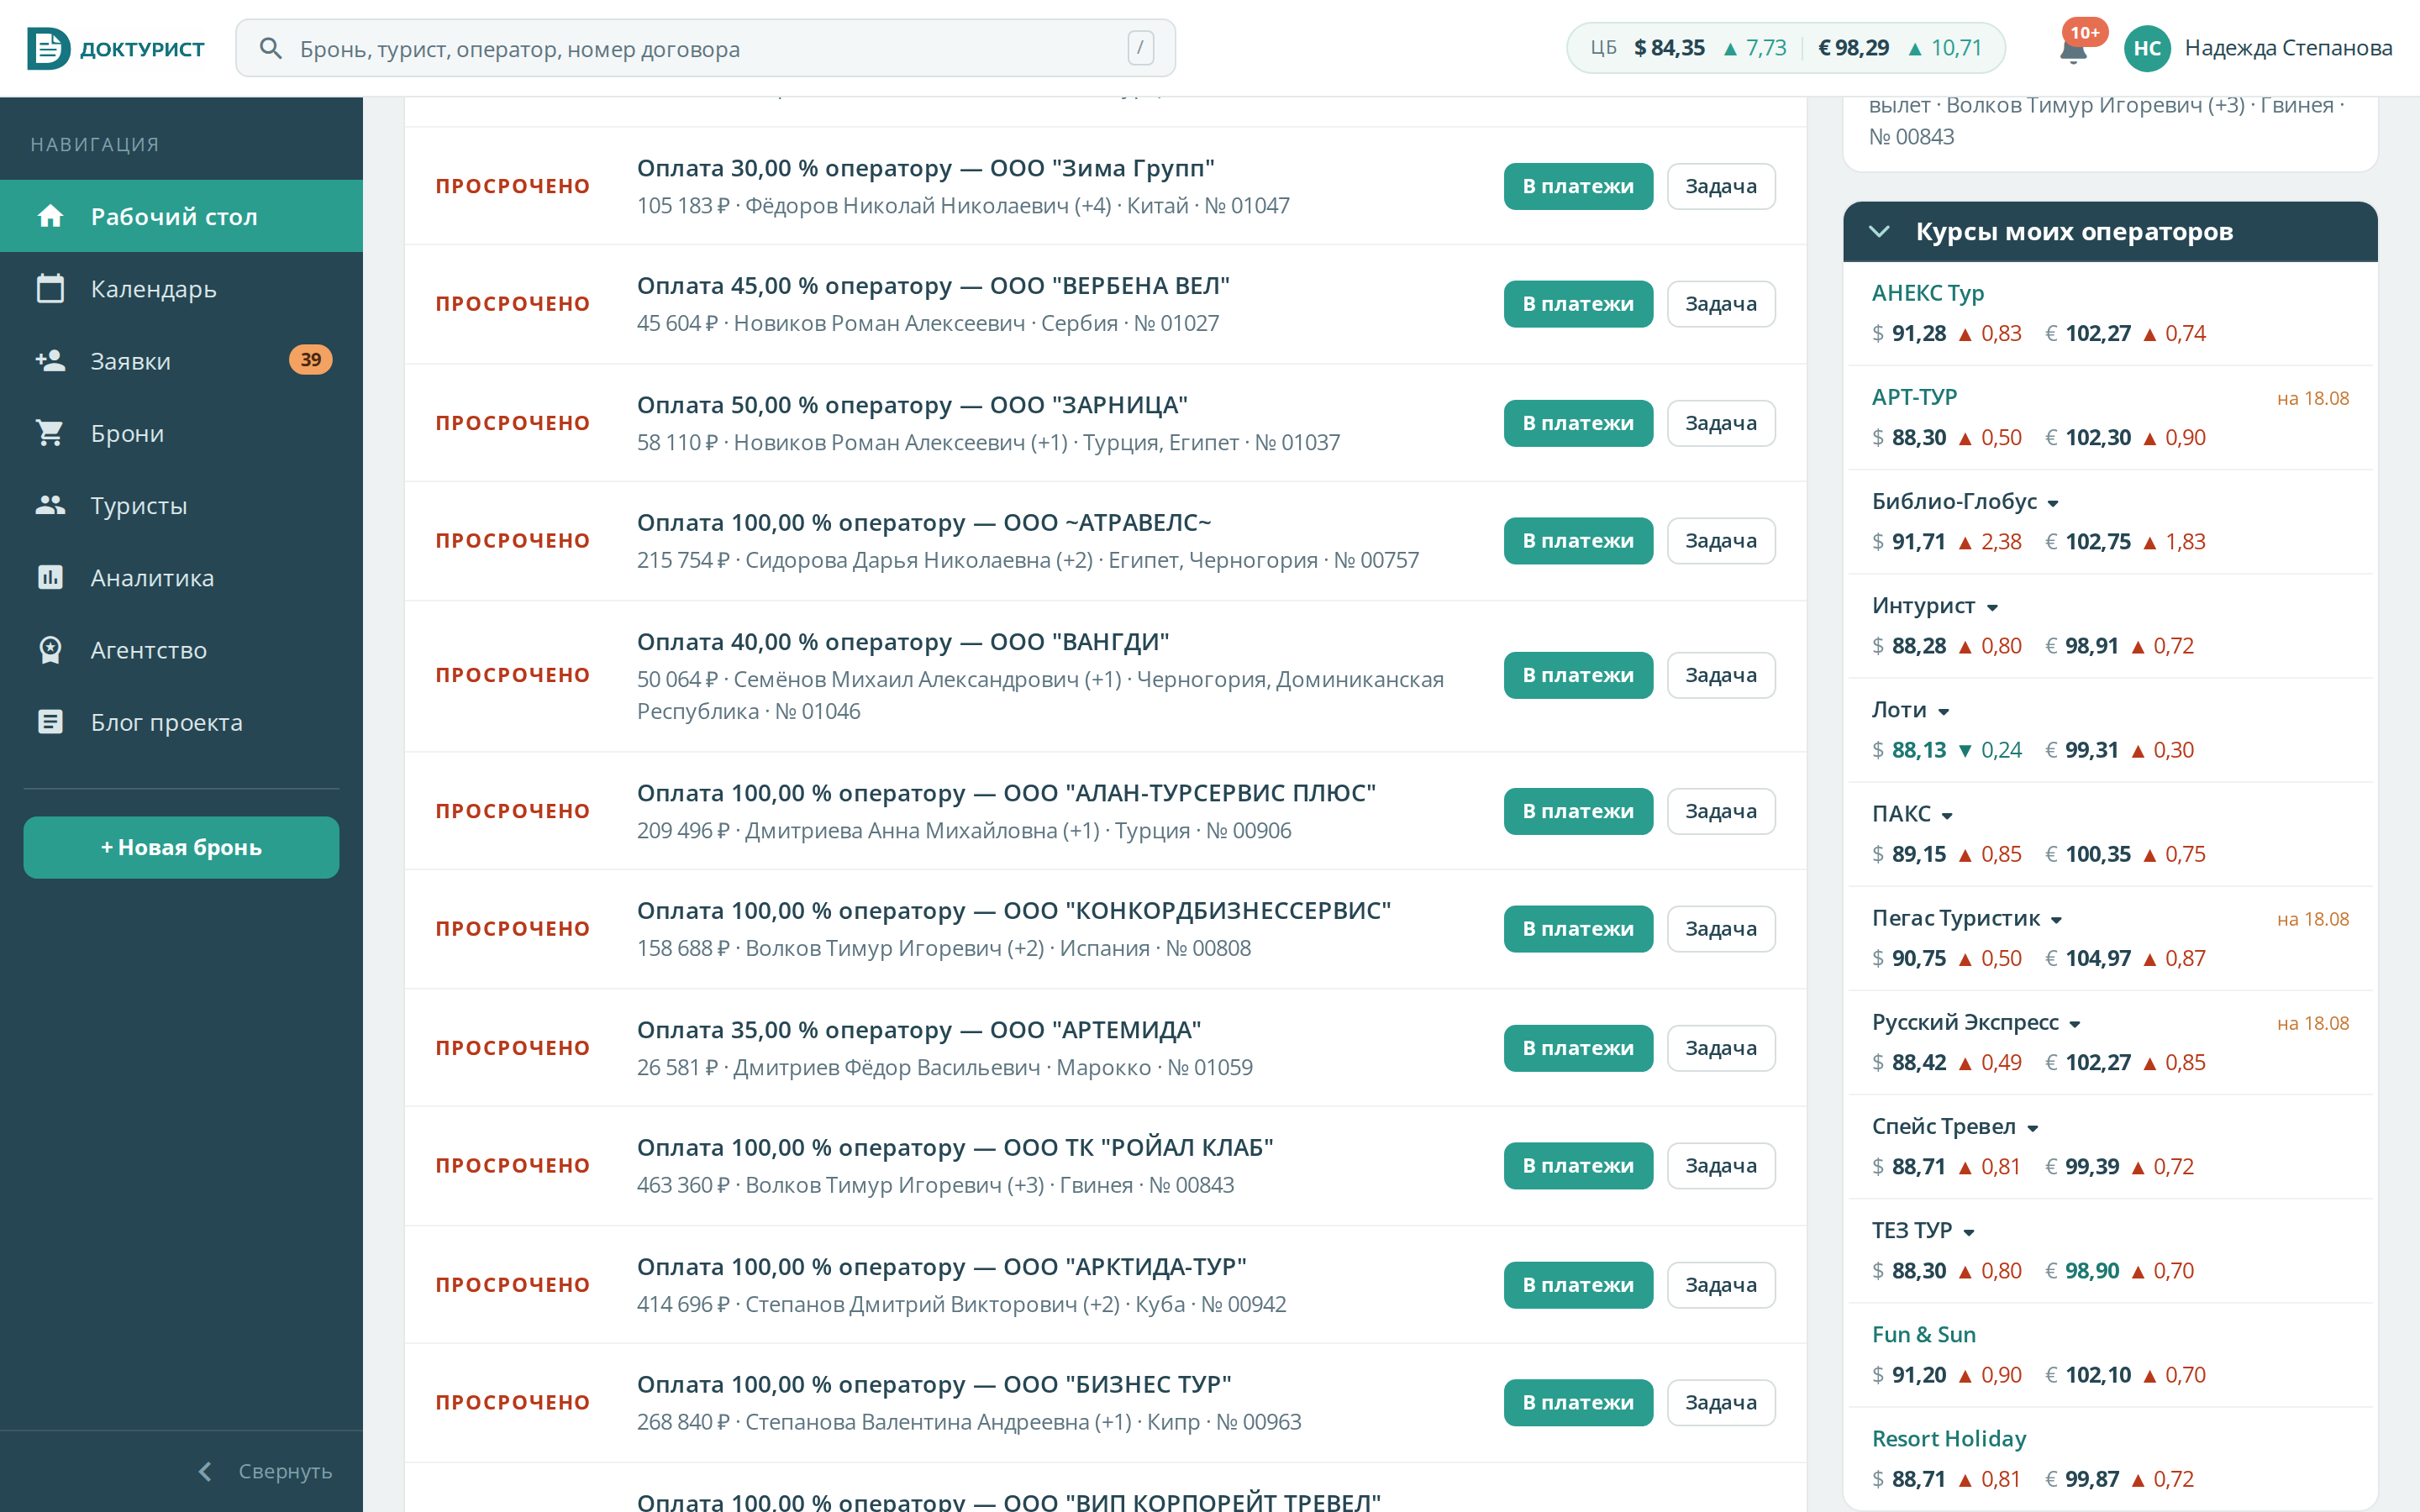Collapse the Курсы моих операторов panel
Screen dimensions: 2420x1512
(x=1879, y=232)
